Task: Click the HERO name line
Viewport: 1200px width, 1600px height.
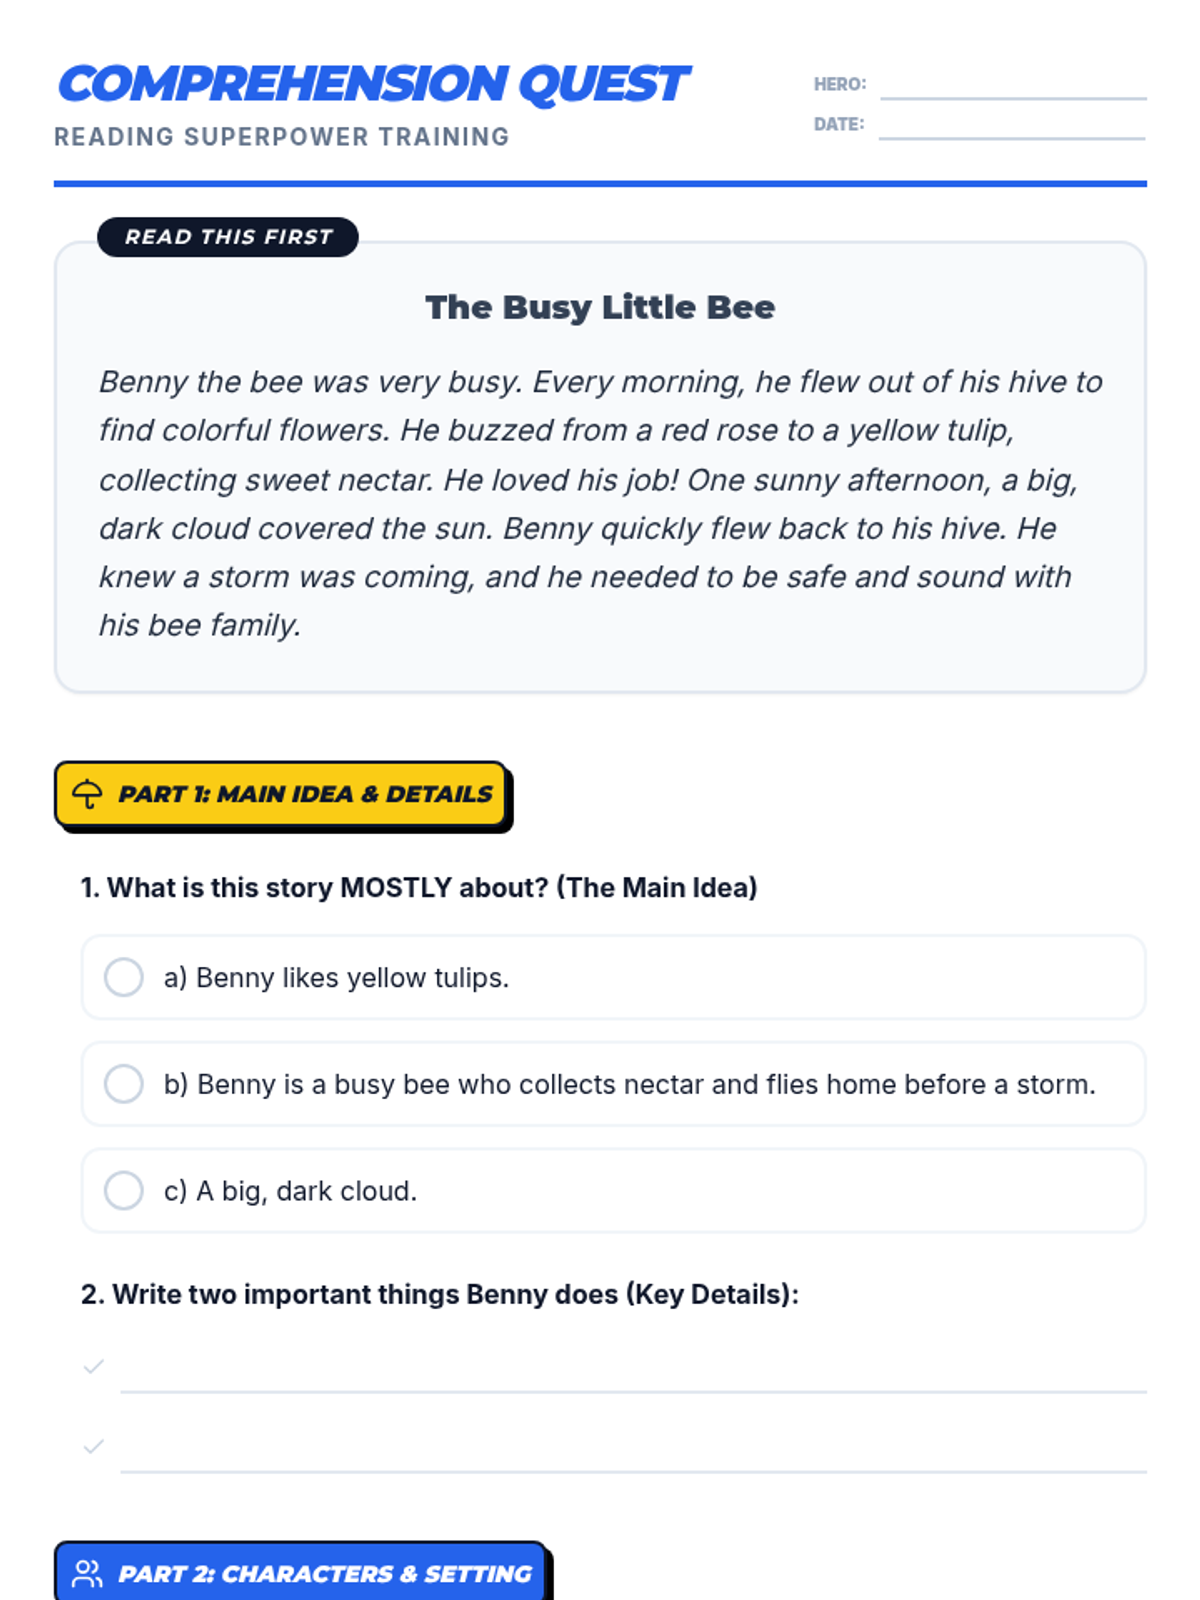Action: [x=1012, y=88]
